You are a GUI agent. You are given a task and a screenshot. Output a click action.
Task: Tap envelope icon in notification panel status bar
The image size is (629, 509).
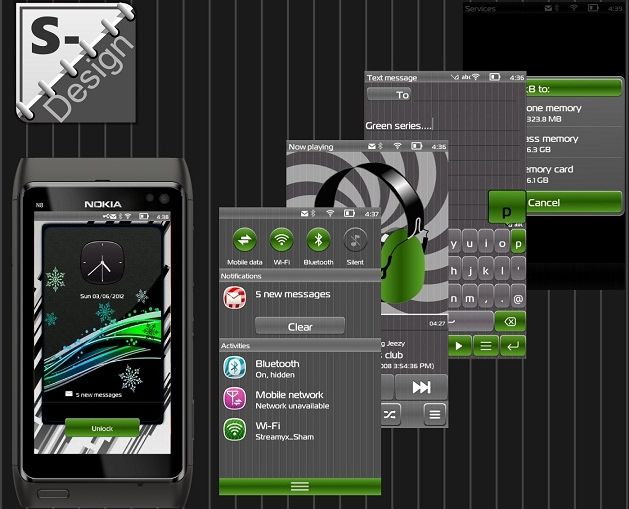coord(304,213)
